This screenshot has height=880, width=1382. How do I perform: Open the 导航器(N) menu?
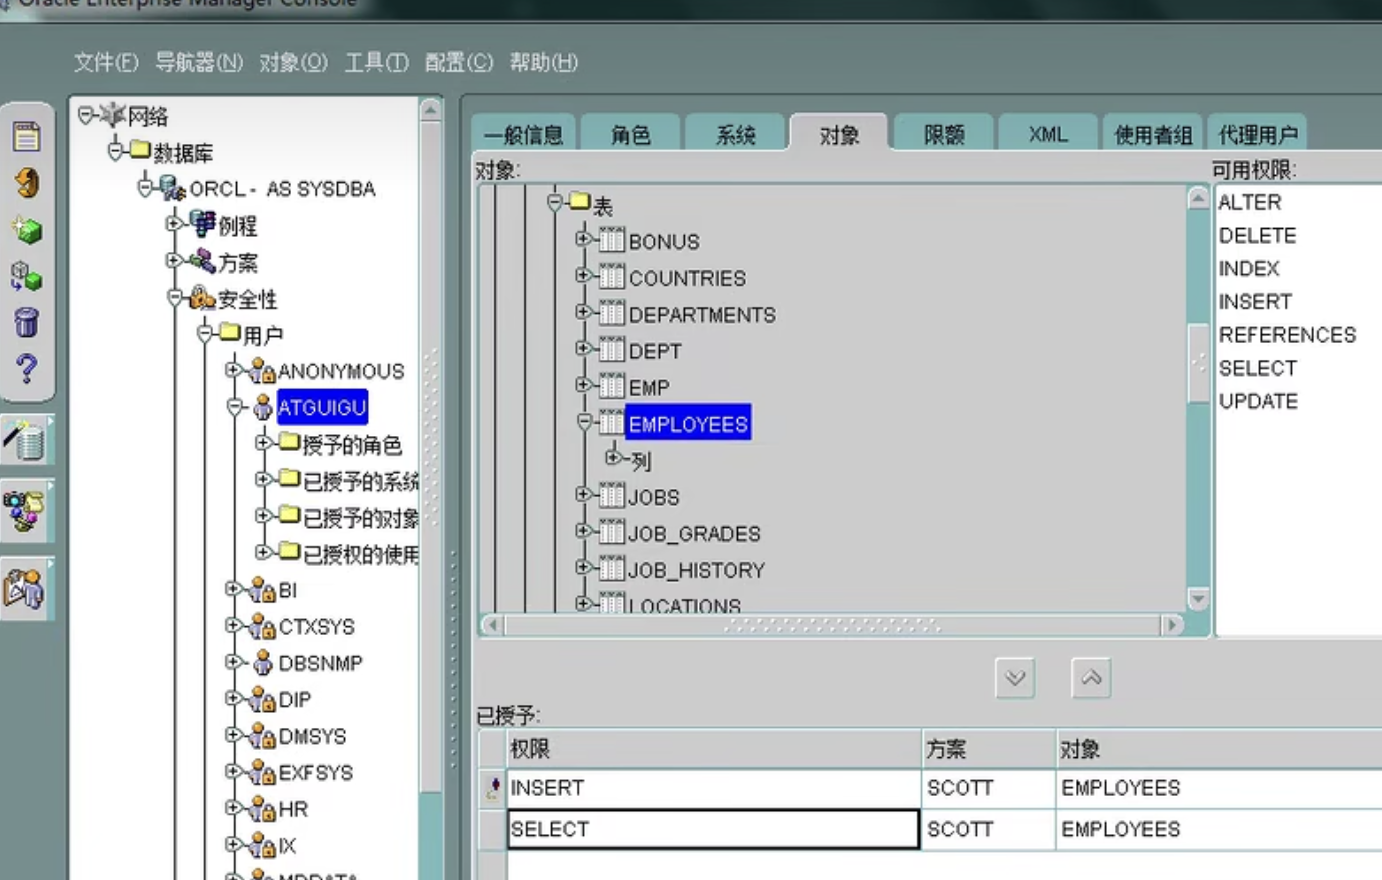[x=199, y=62]
